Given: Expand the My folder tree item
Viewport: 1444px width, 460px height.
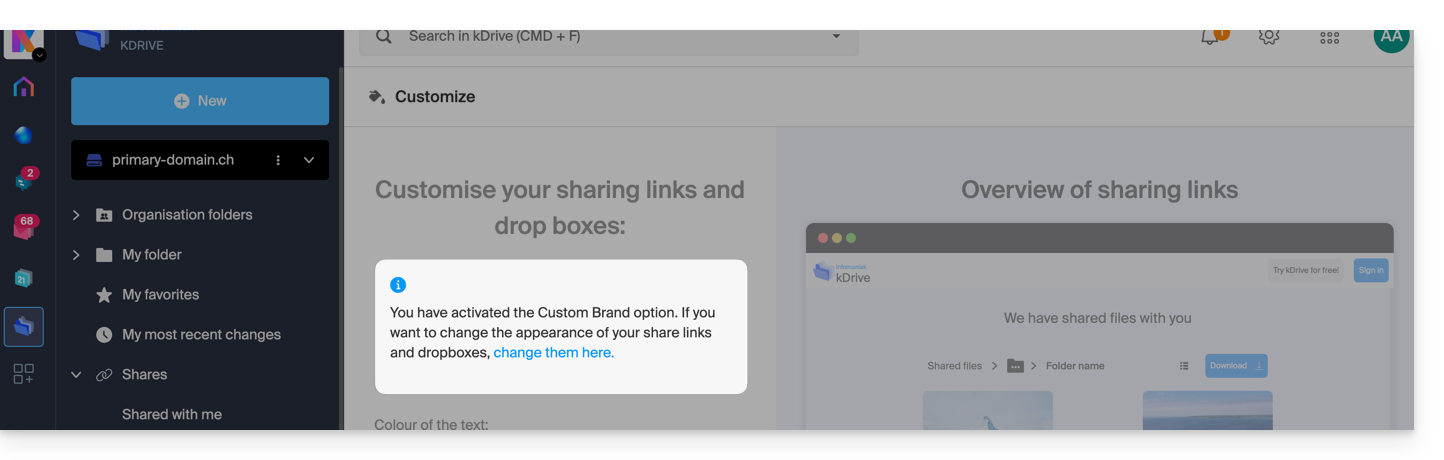Looking at the screenshot, I should tap(76, 255).
